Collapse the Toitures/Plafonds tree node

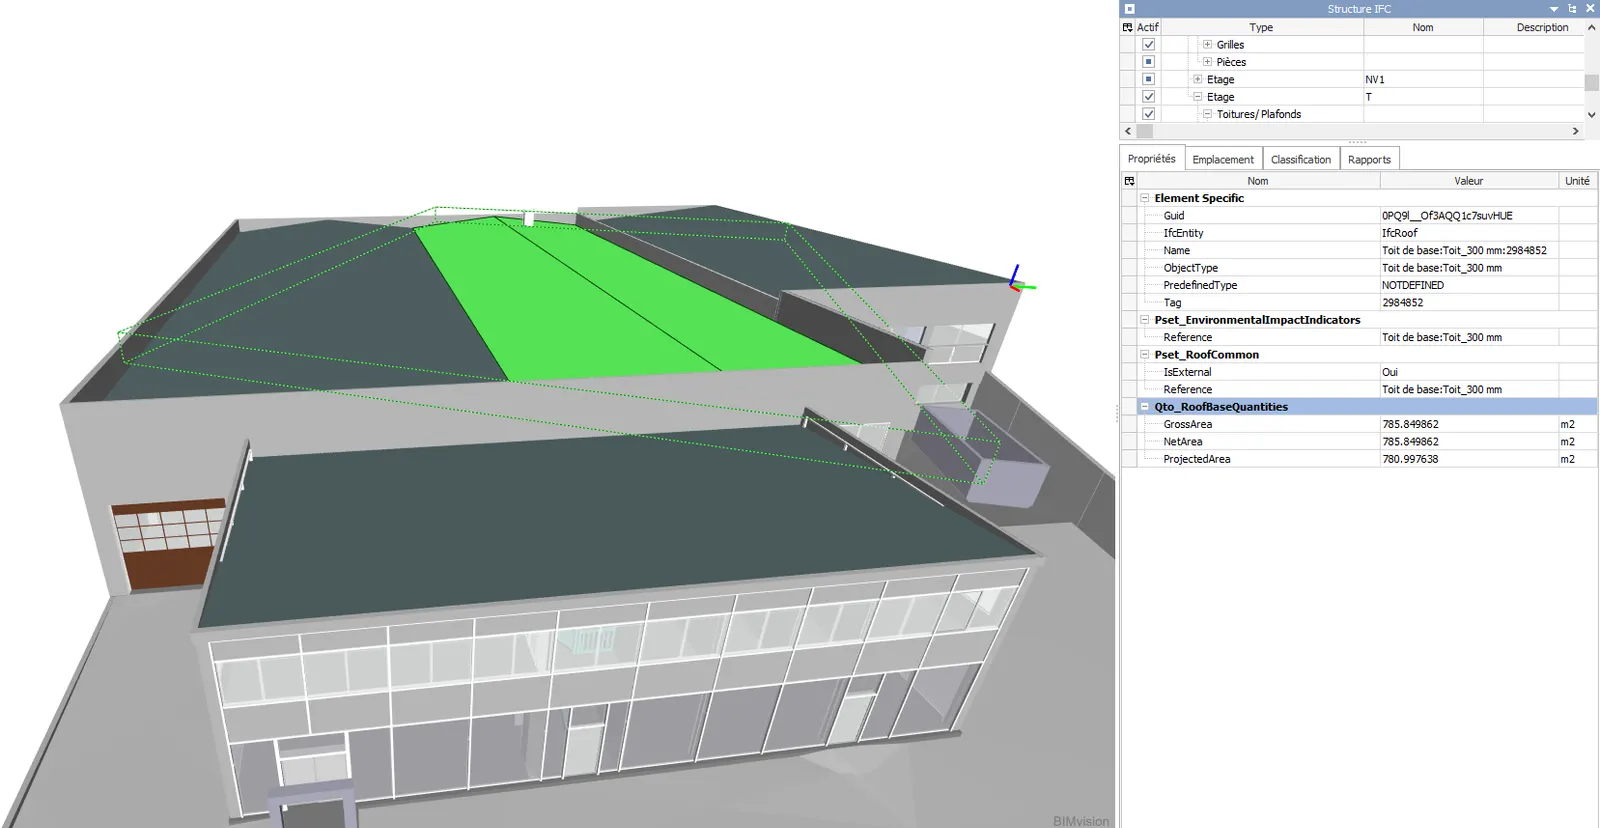(x=1207, y=114)
